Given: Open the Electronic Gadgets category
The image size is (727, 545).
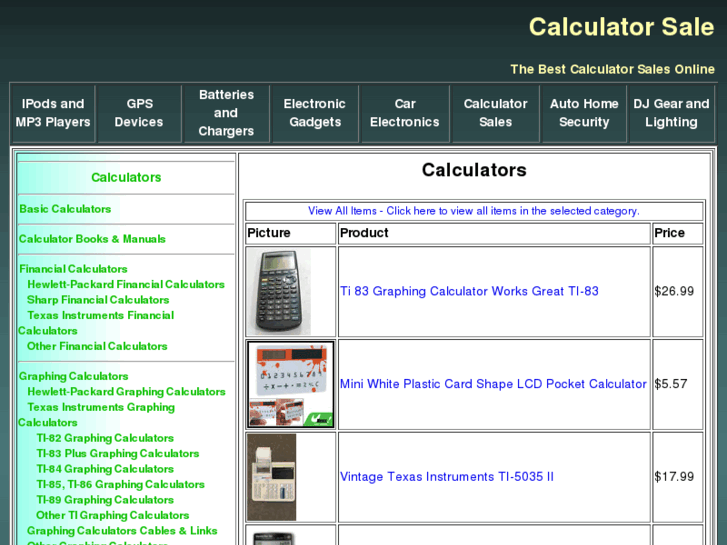Looking at the screenshot, I should [x=314, y=113].
